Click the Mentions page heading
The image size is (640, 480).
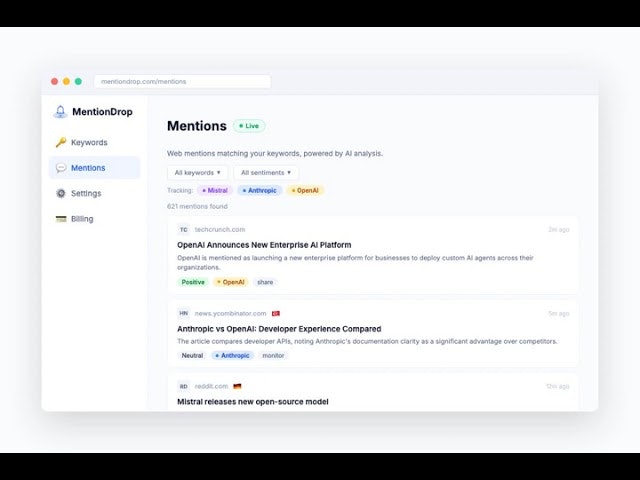[197, 126]
